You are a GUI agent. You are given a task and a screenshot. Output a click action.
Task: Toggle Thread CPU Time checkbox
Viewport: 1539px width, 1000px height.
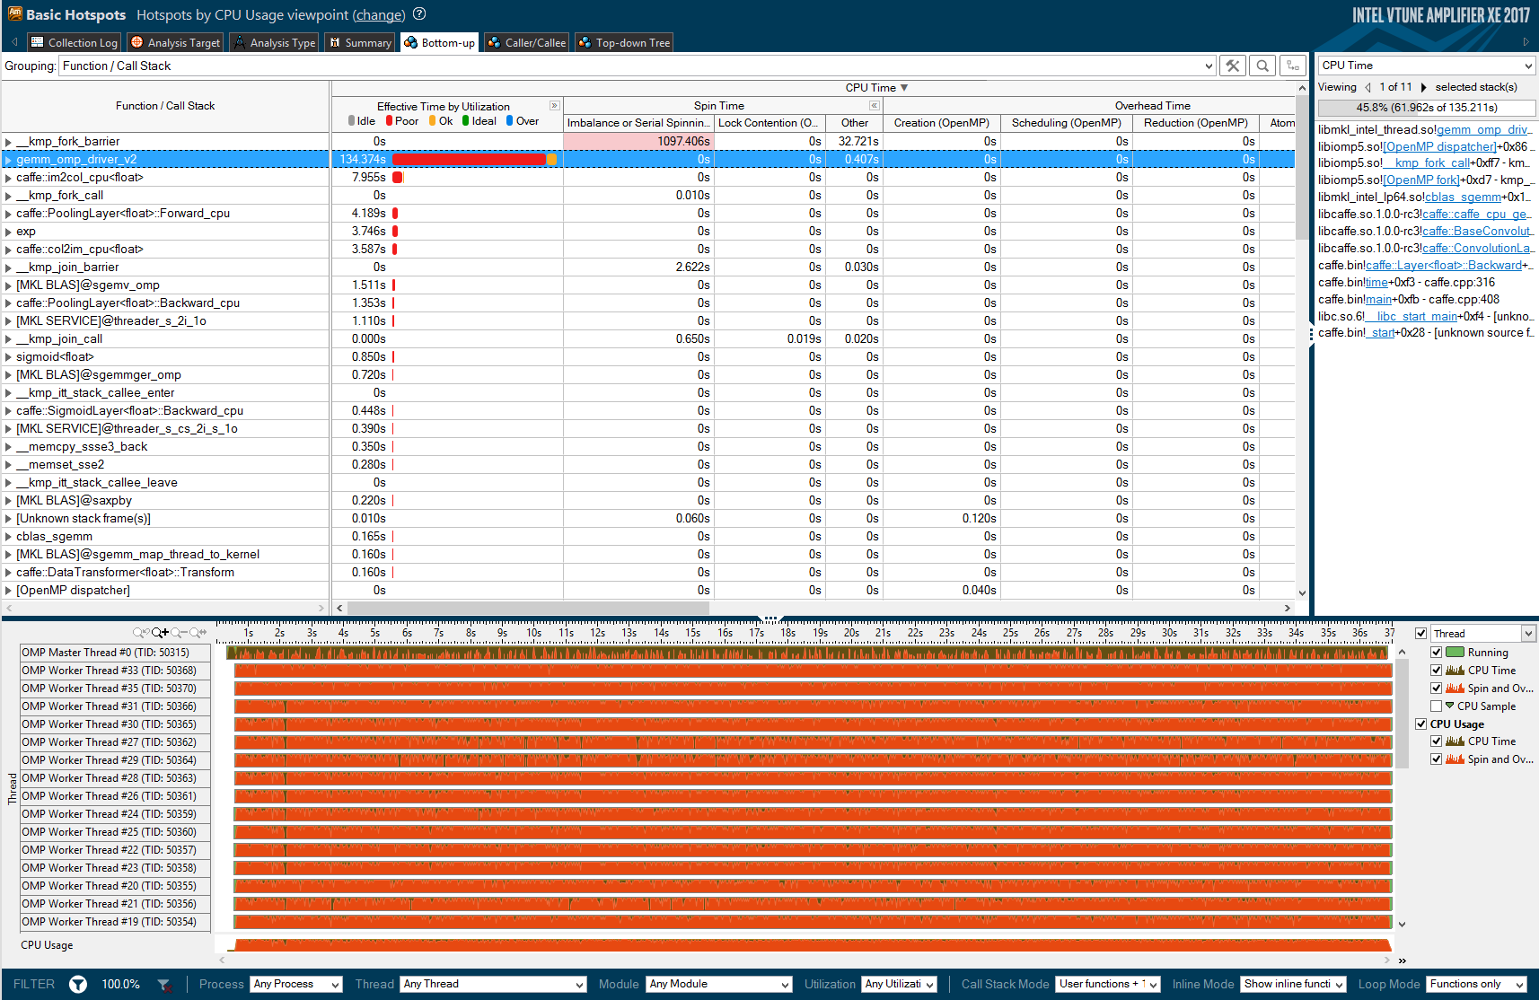(1436, 670)
